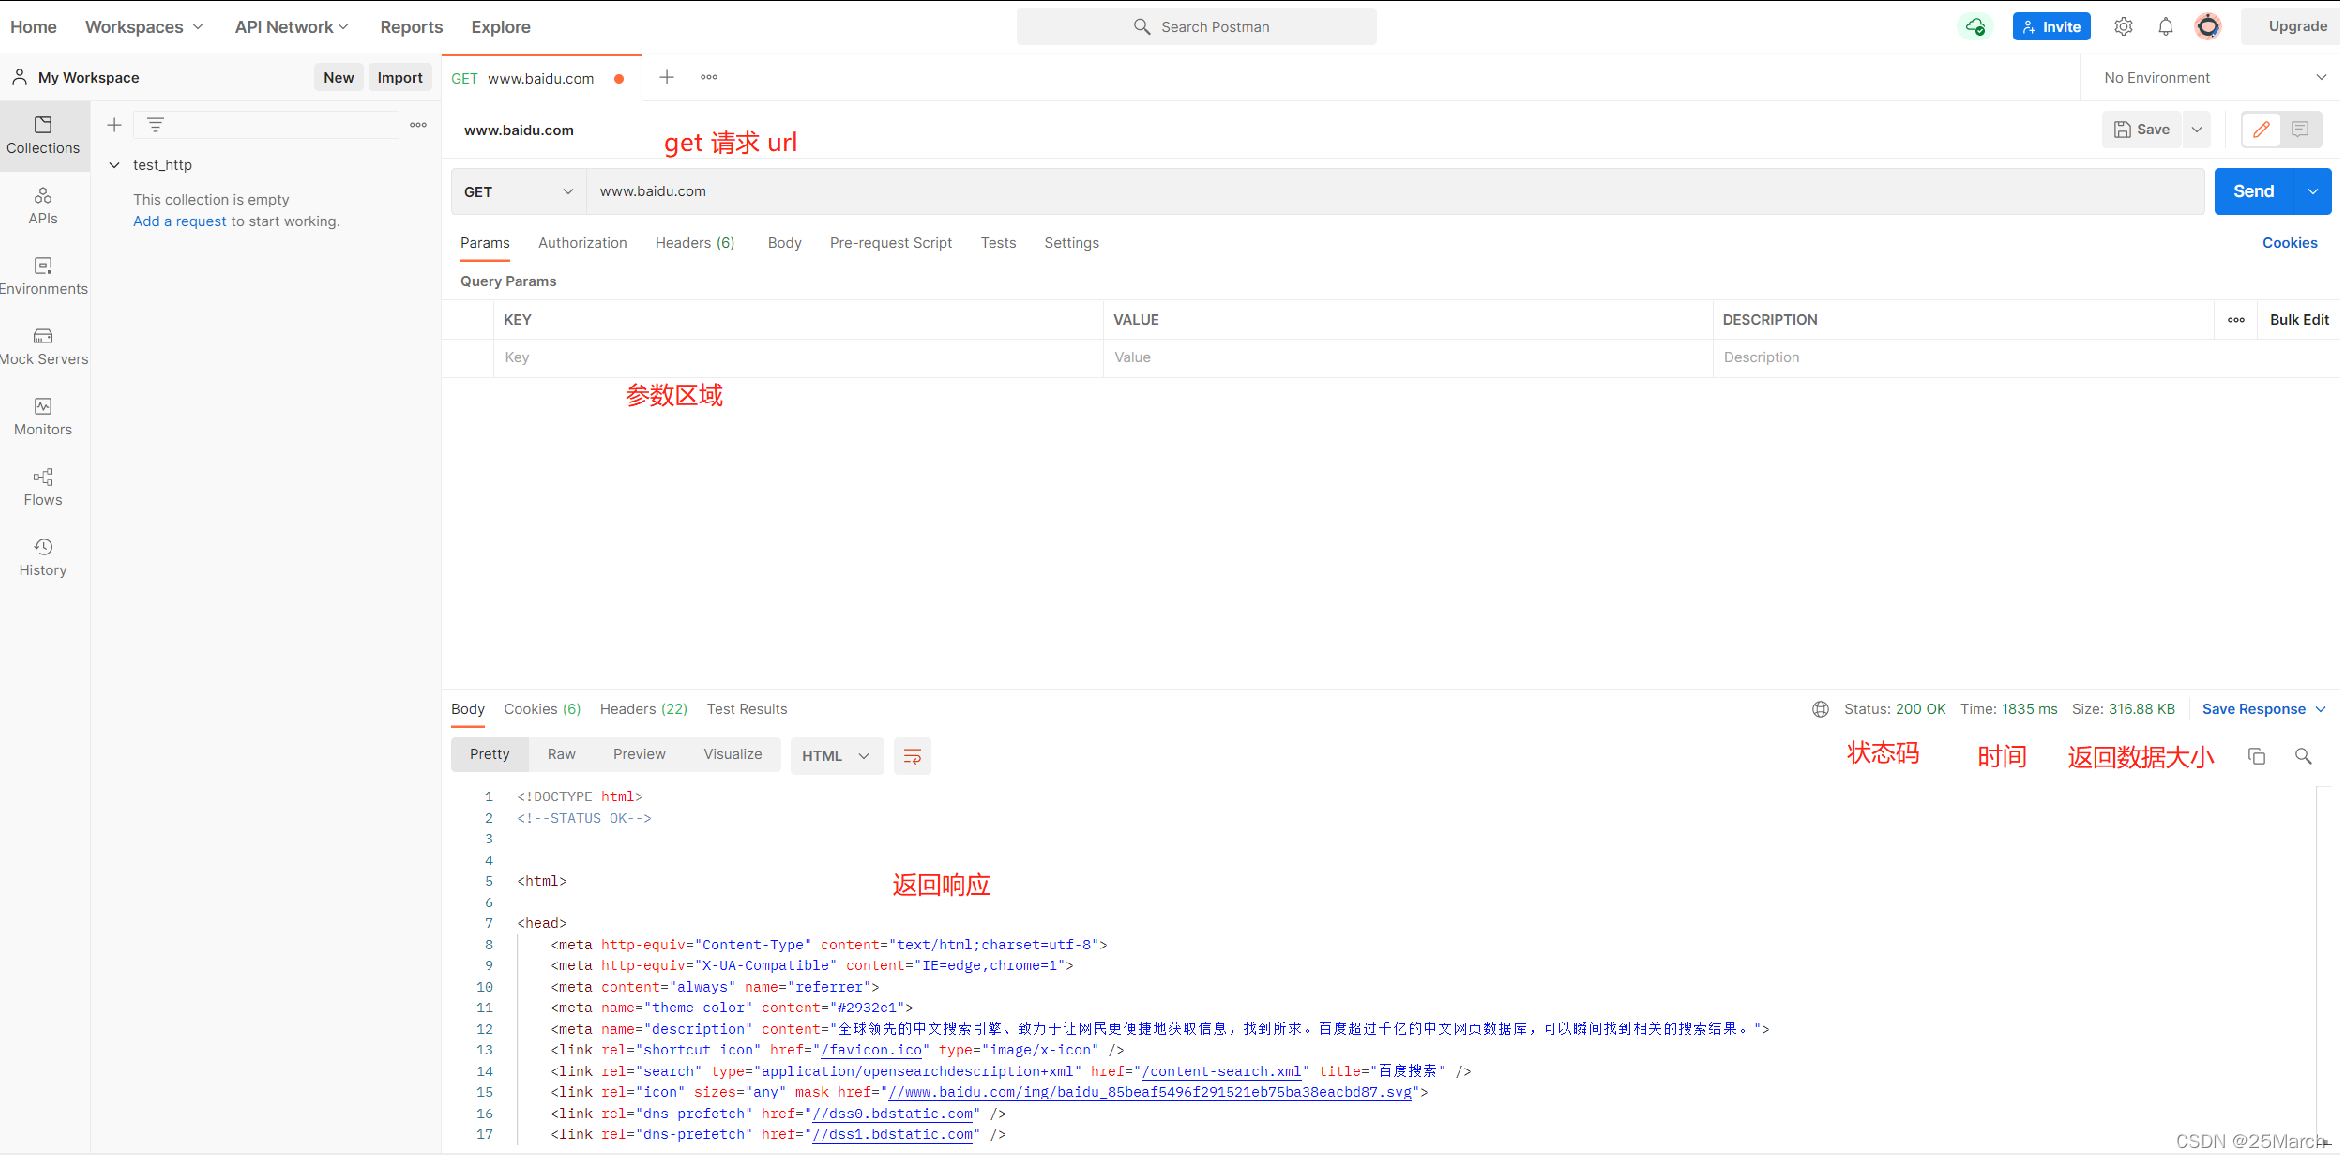Expand the API Network dropdown
2340x1158 pixels.
tap(291, 27)
